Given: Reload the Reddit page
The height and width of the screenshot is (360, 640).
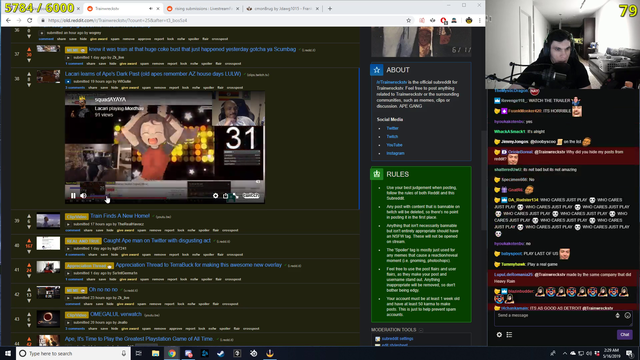Looking at the screenshot, I should point(29,20).
